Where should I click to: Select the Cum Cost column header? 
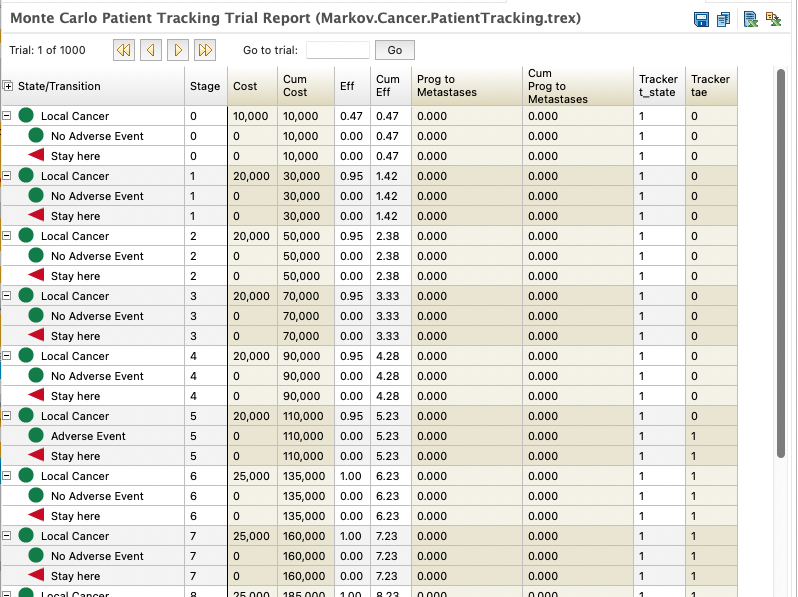point(305,86)
